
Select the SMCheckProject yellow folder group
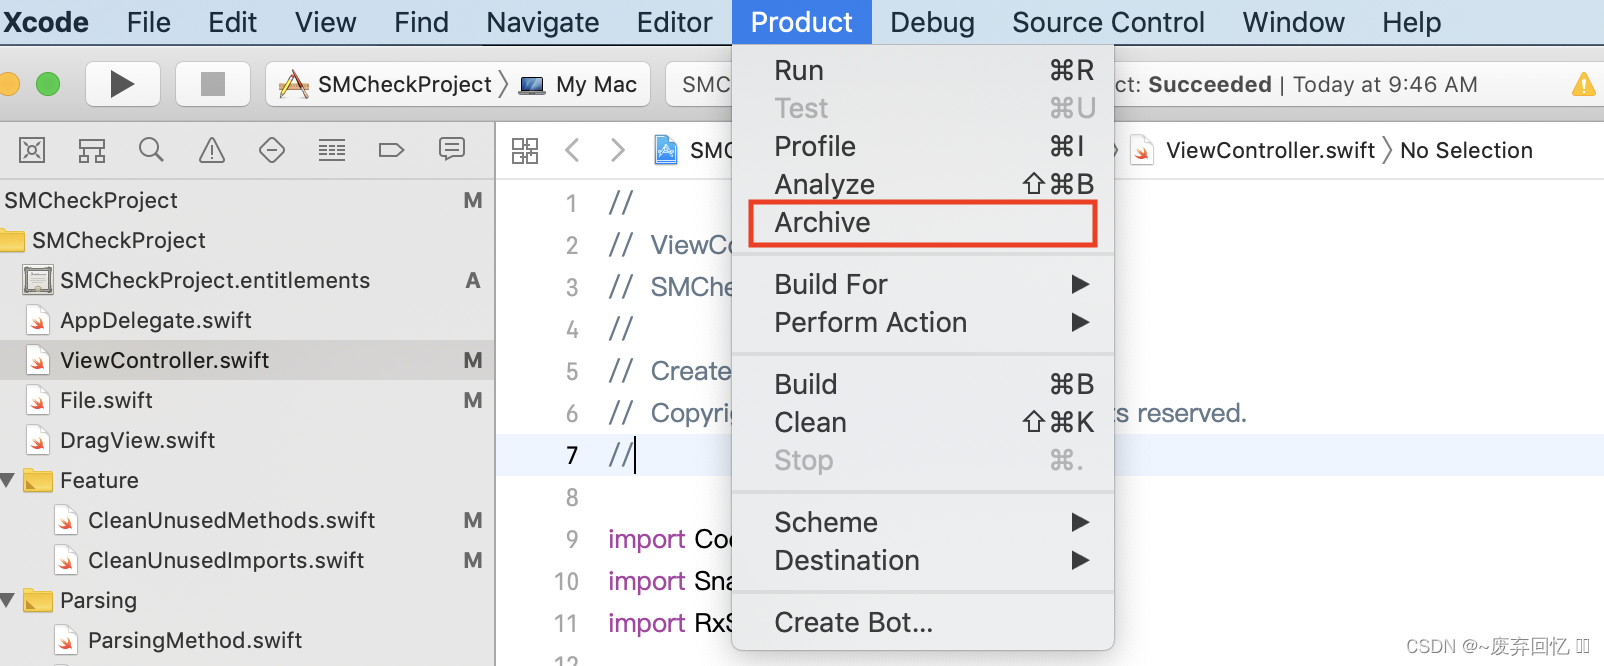point(247,241)
